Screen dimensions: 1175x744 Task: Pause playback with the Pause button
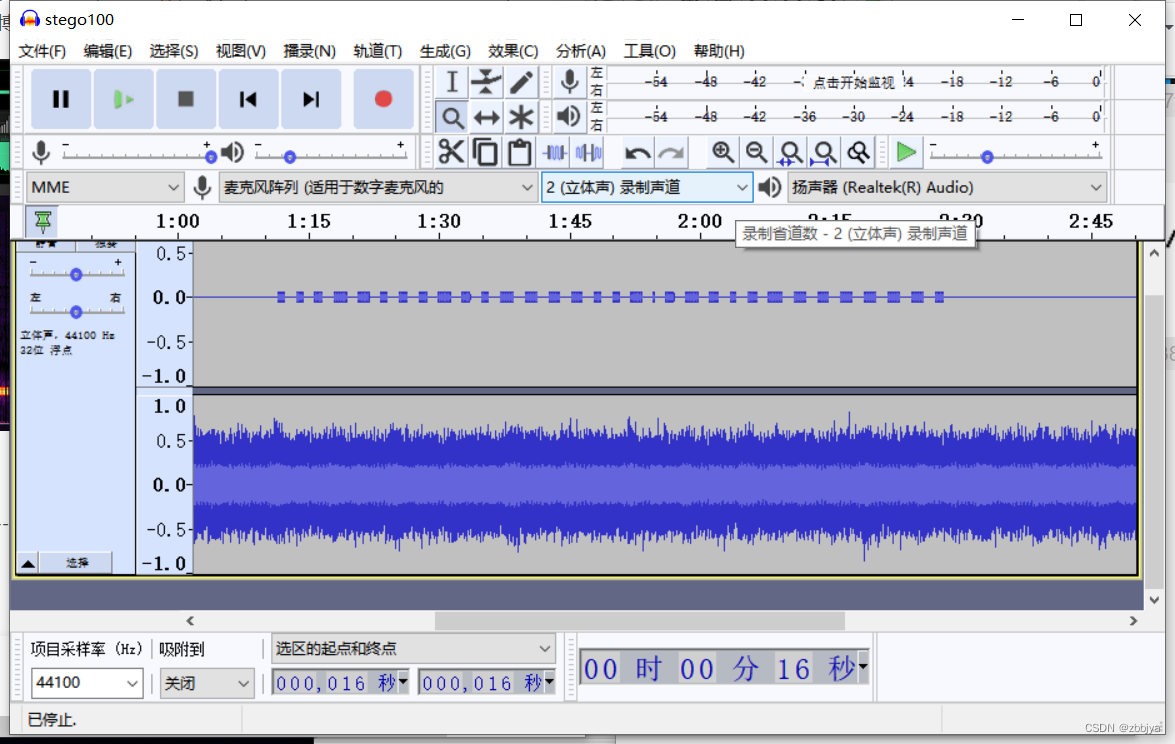61,99
